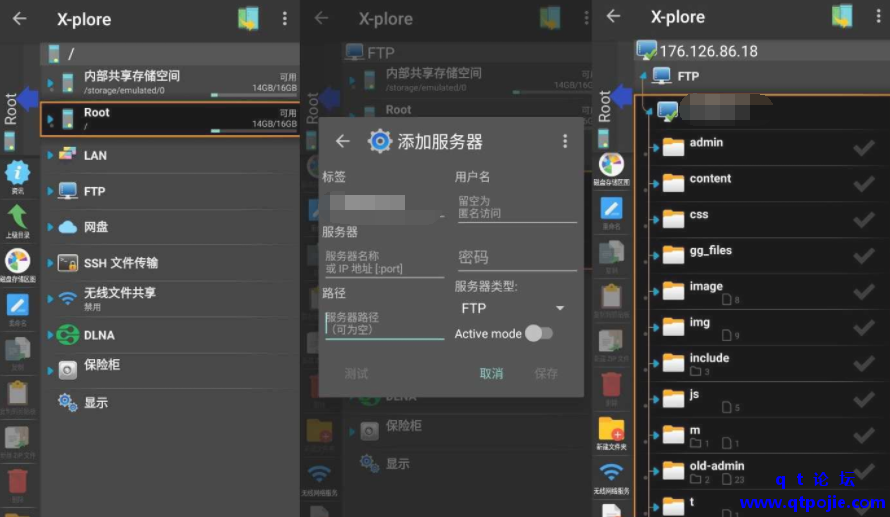
Task: Focus the 服务器路径 path field
Action: point(384,324)
